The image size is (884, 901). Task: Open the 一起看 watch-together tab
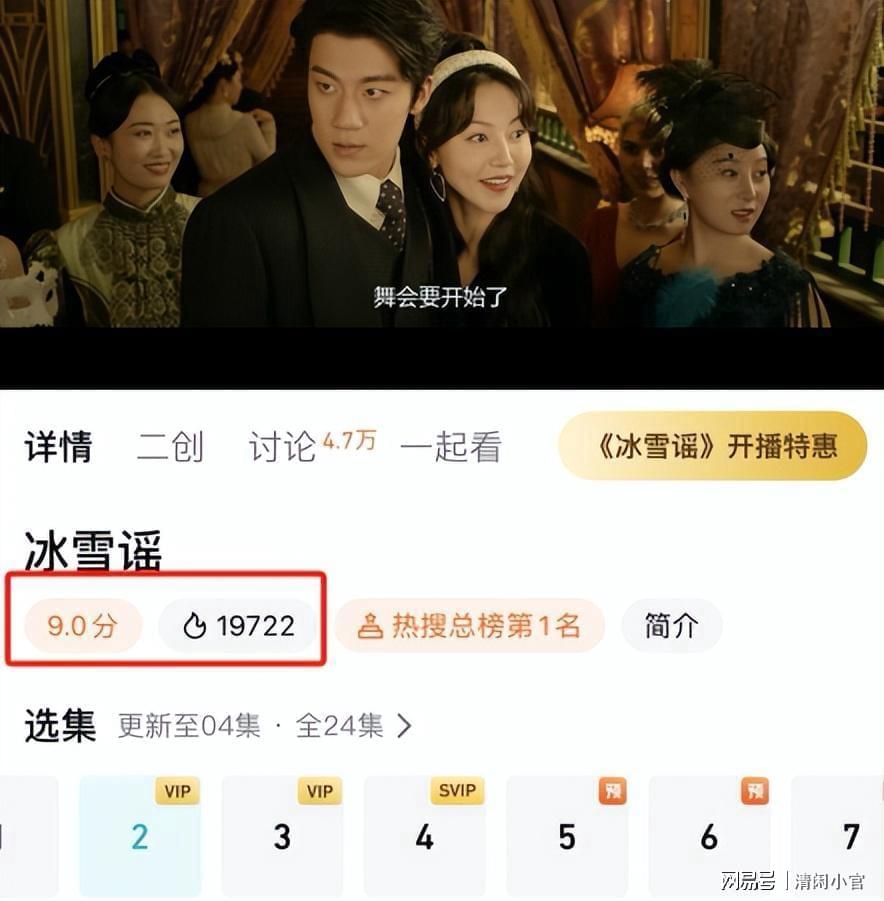[x=451, y=446]
